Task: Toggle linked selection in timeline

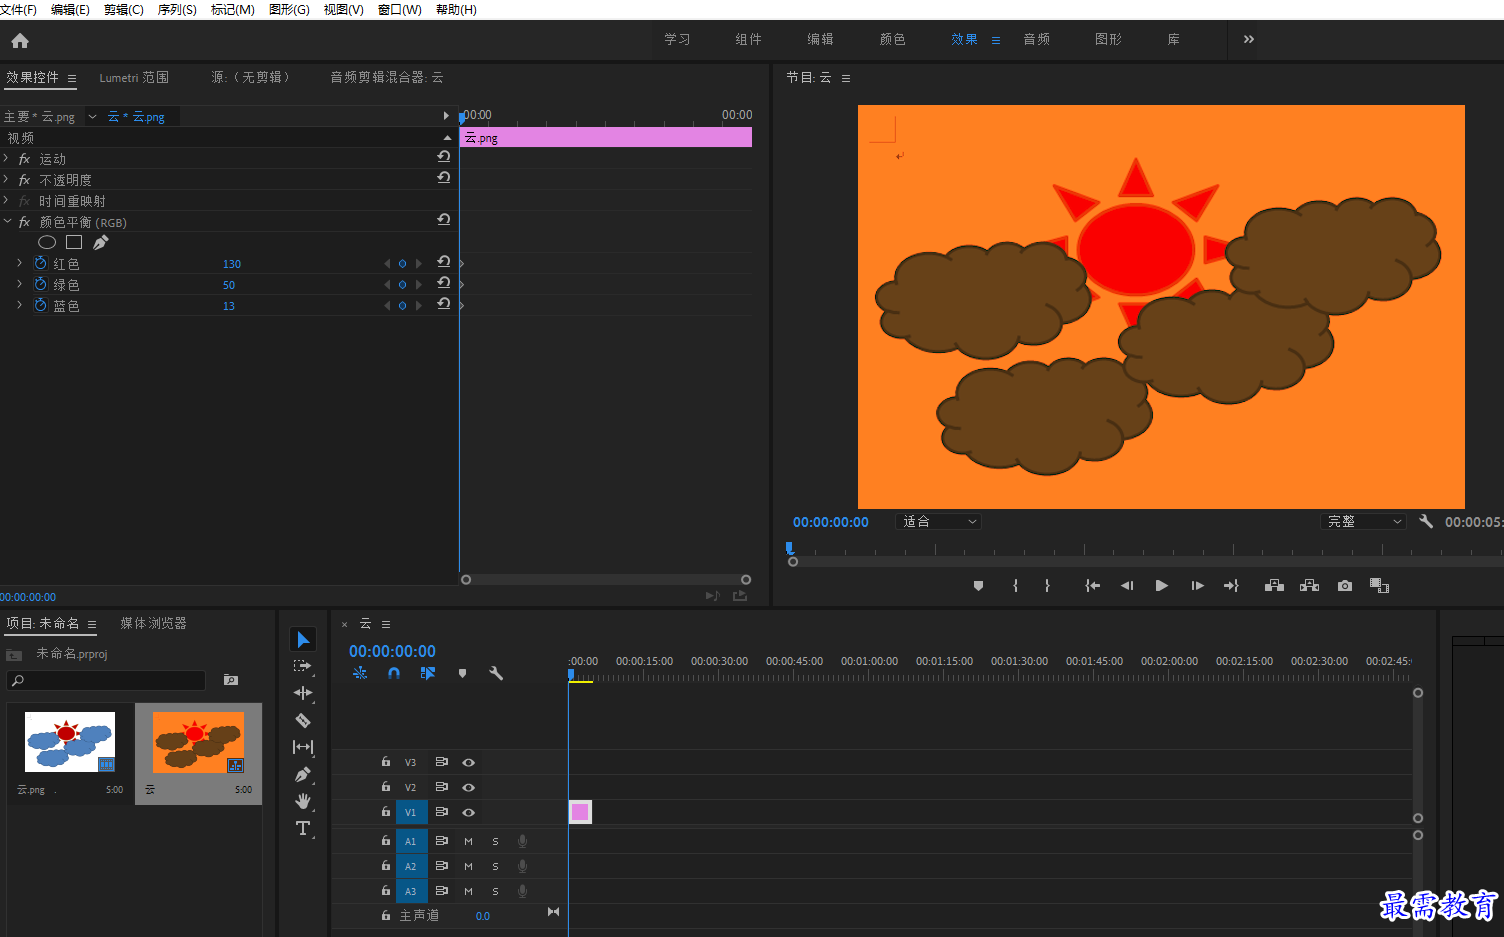Action: [x=428, y=673]
